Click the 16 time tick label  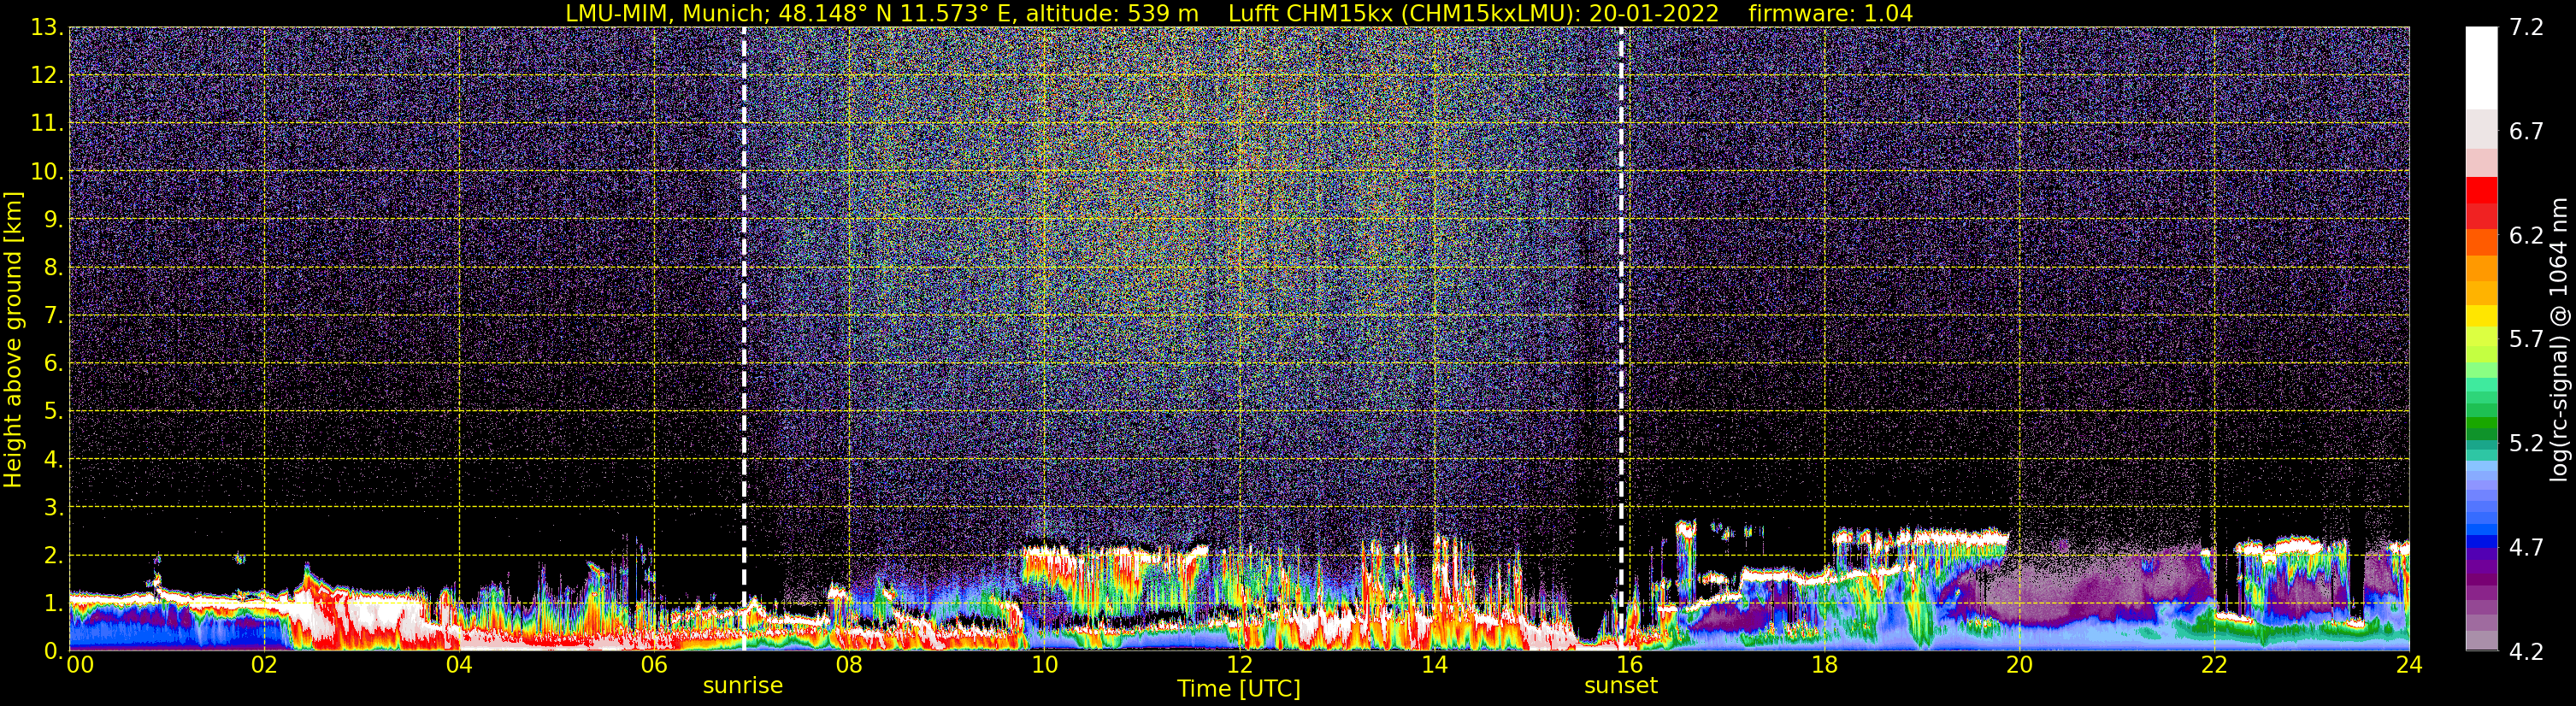[x=1629, y=665]
